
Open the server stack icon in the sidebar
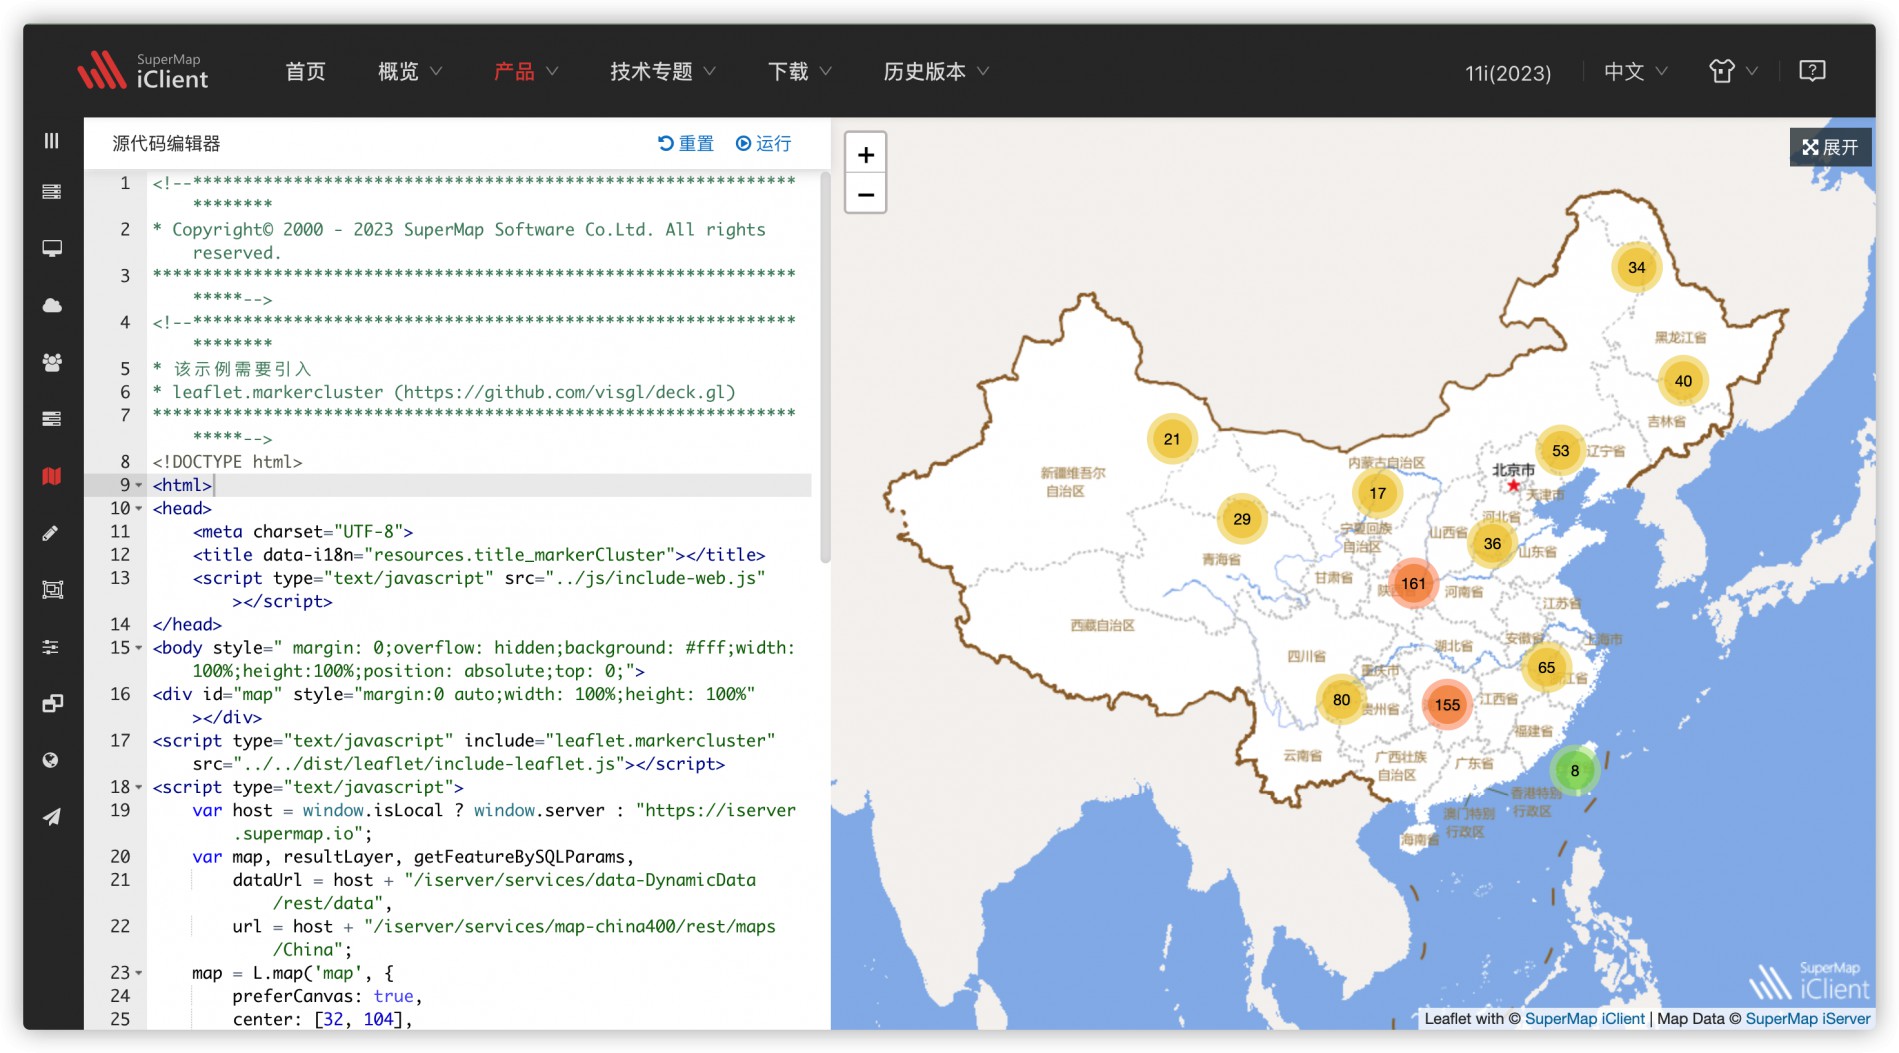(x=52, y=191)
